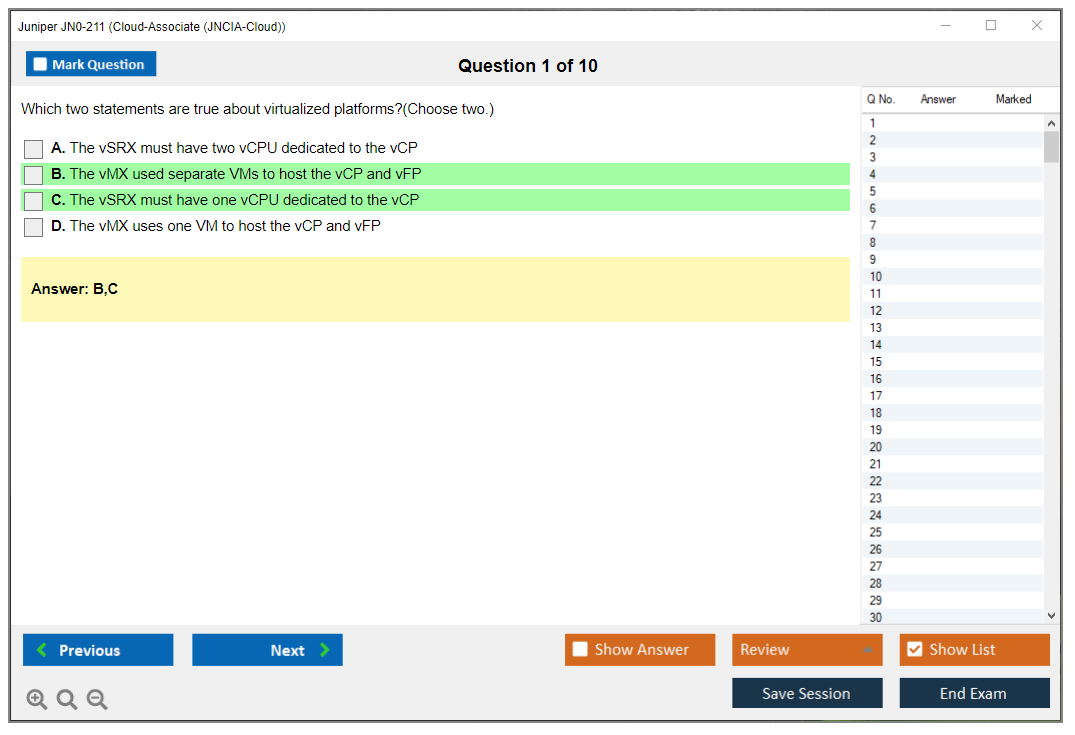Click the reset zoom magnifier icon
1075x735 pixels.
[x=67, y=700]
